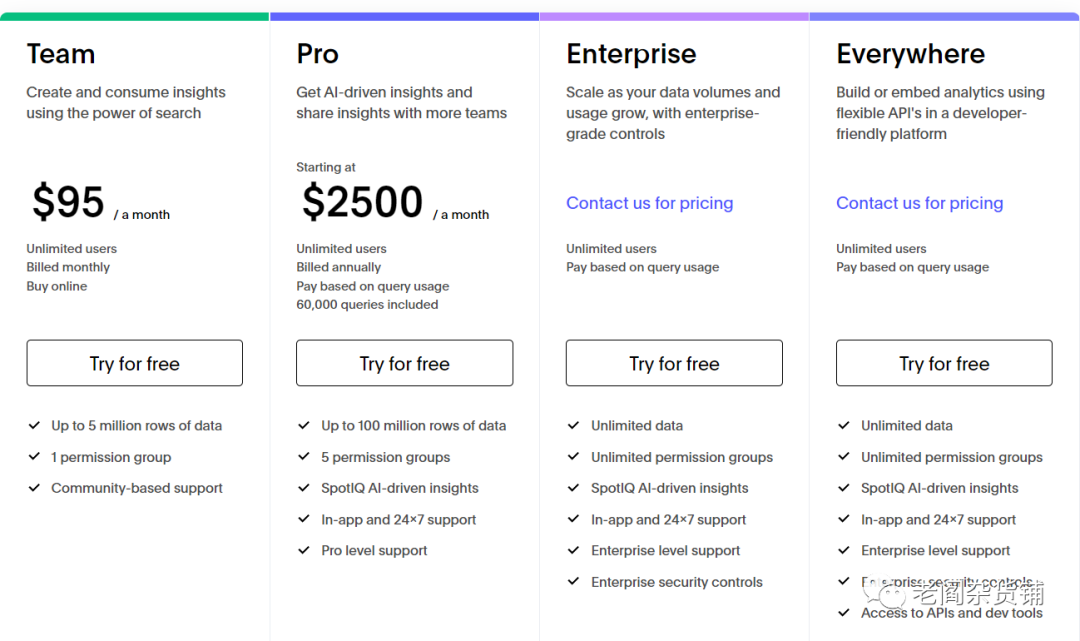1080x641 pixels.
Task: Select the Everywhere plan heading
Action: (x=910, y=54)
